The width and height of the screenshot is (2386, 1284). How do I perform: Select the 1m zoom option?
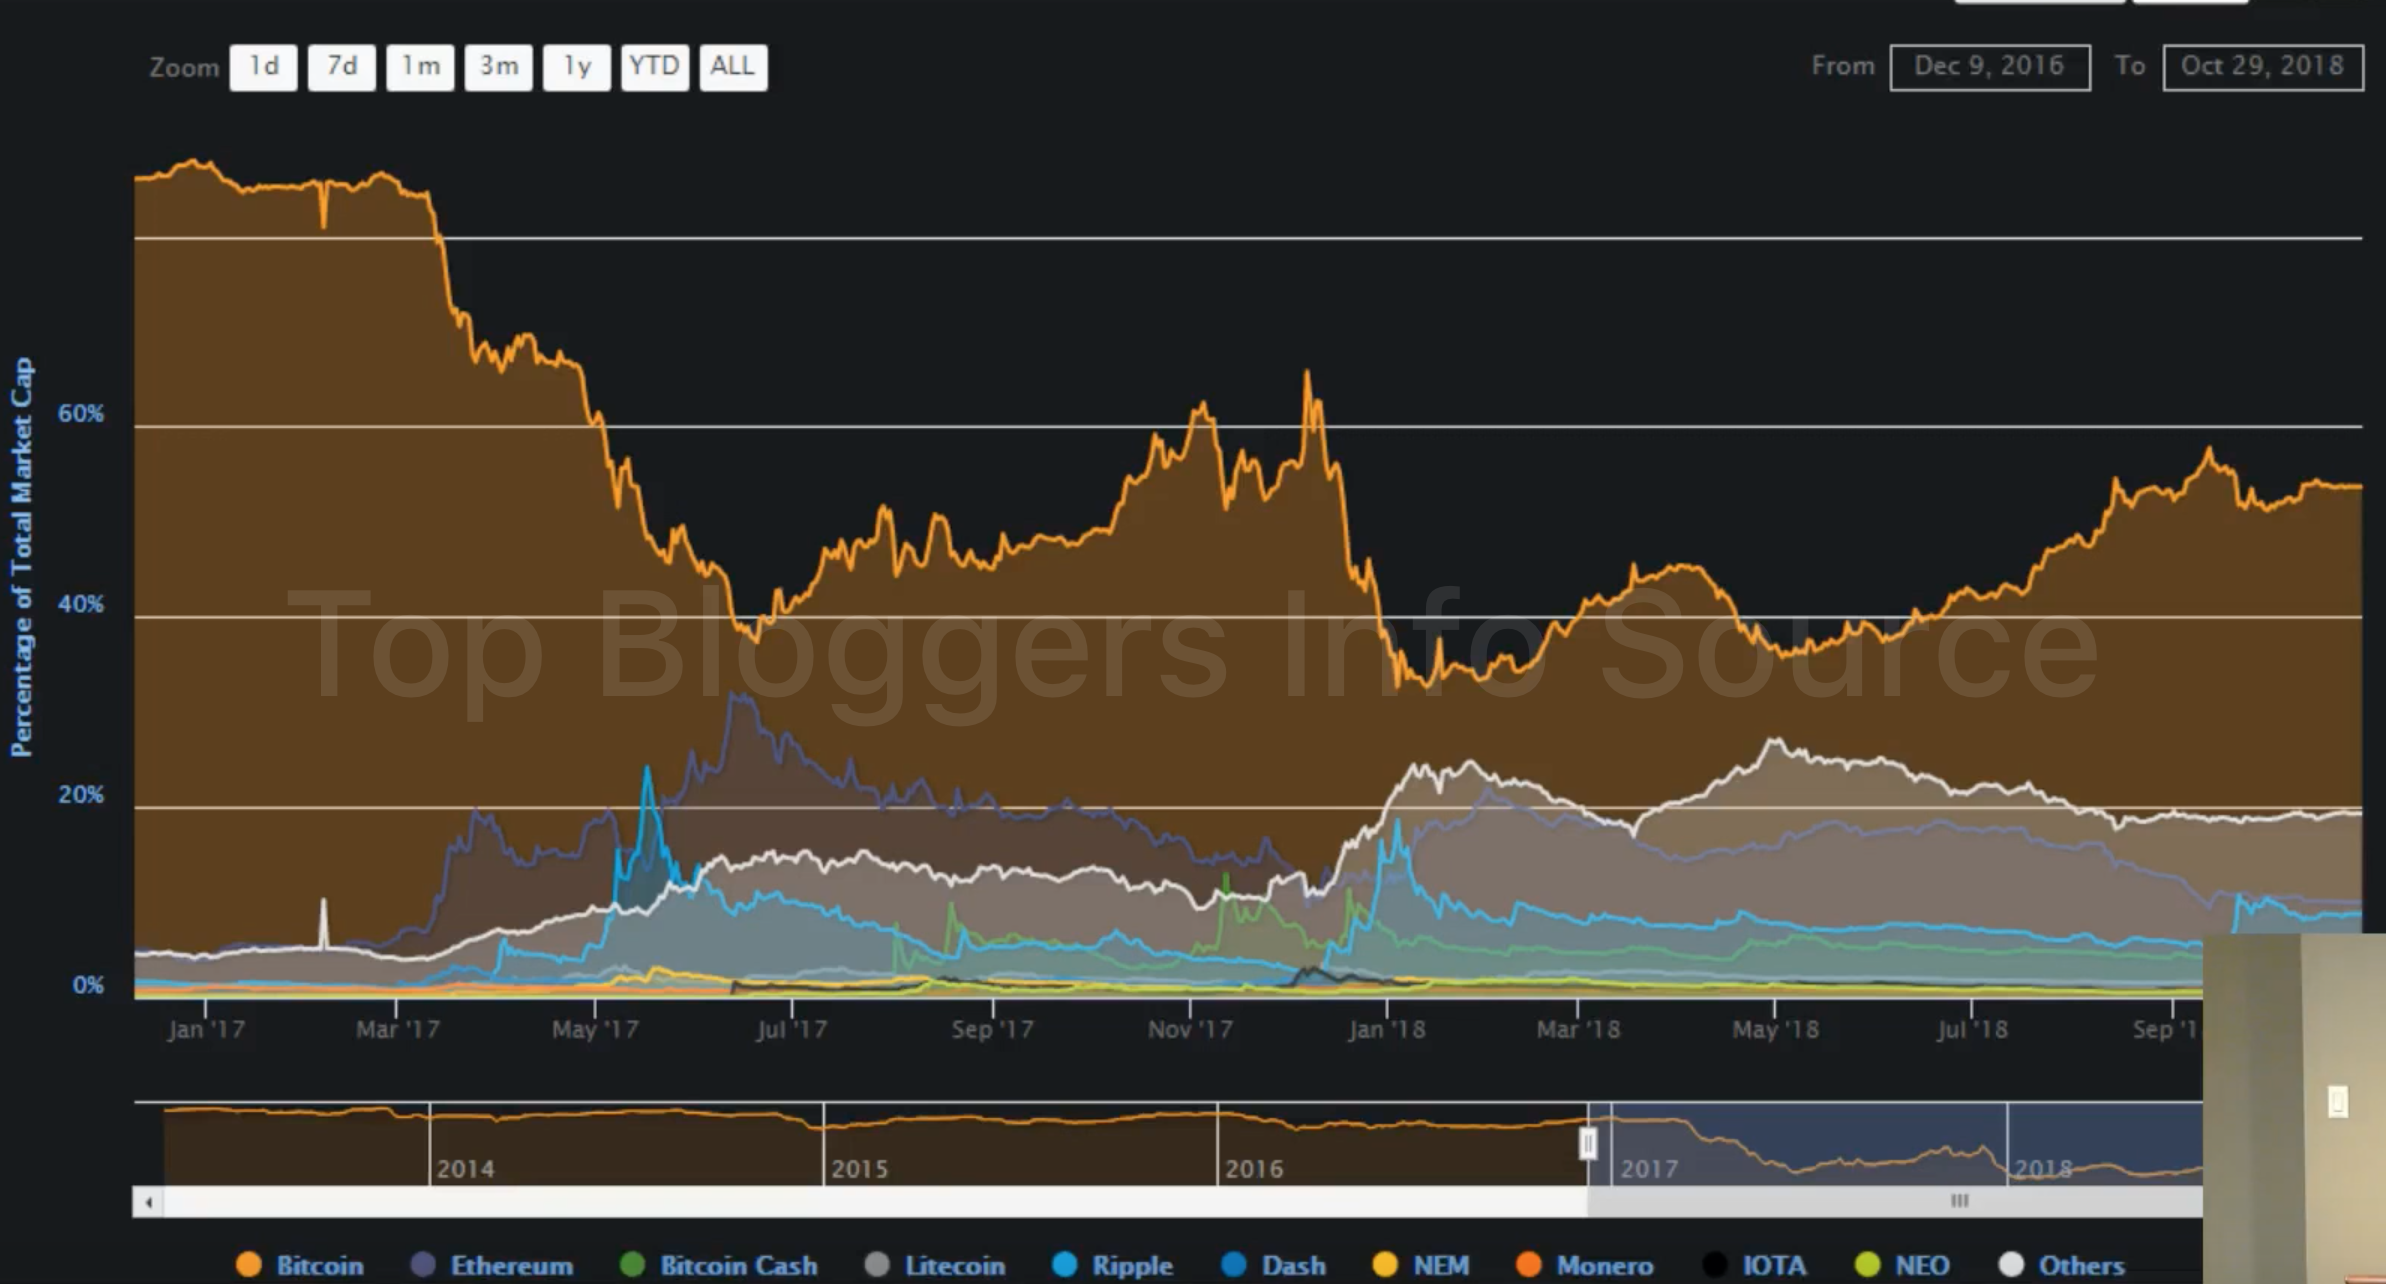point(420,67)
